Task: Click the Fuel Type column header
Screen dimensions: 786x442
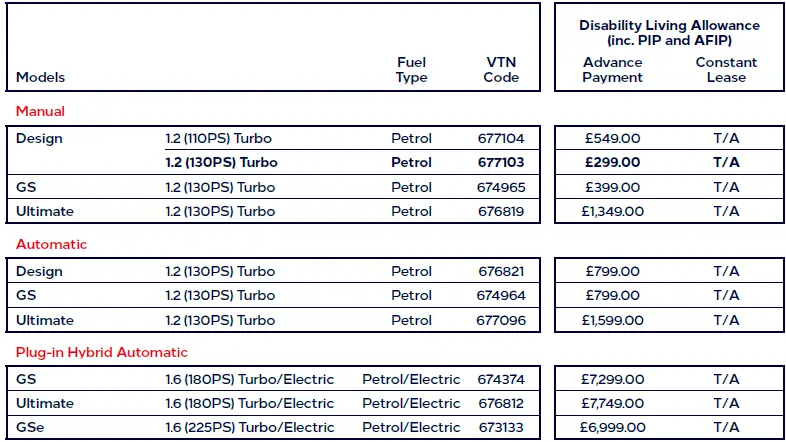Action: click(411, 70)
